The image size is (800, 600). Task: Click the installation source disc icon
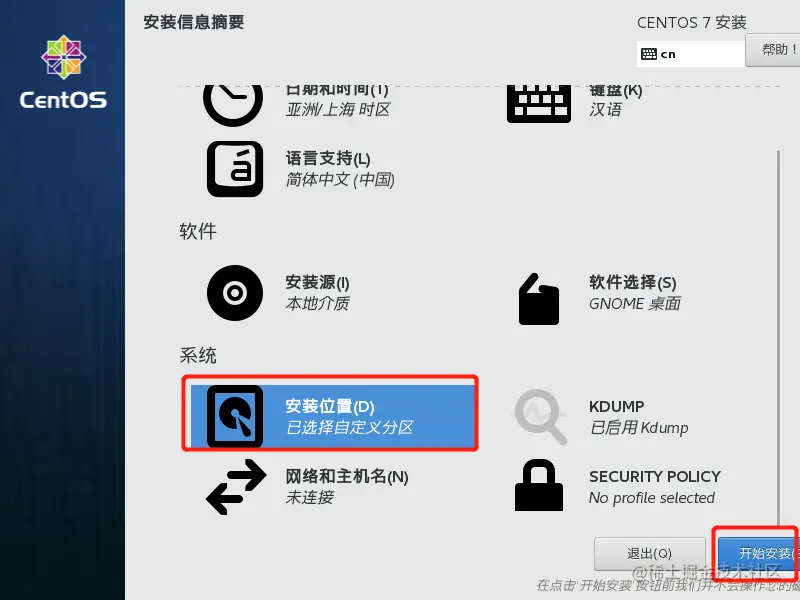pos(235,293)
